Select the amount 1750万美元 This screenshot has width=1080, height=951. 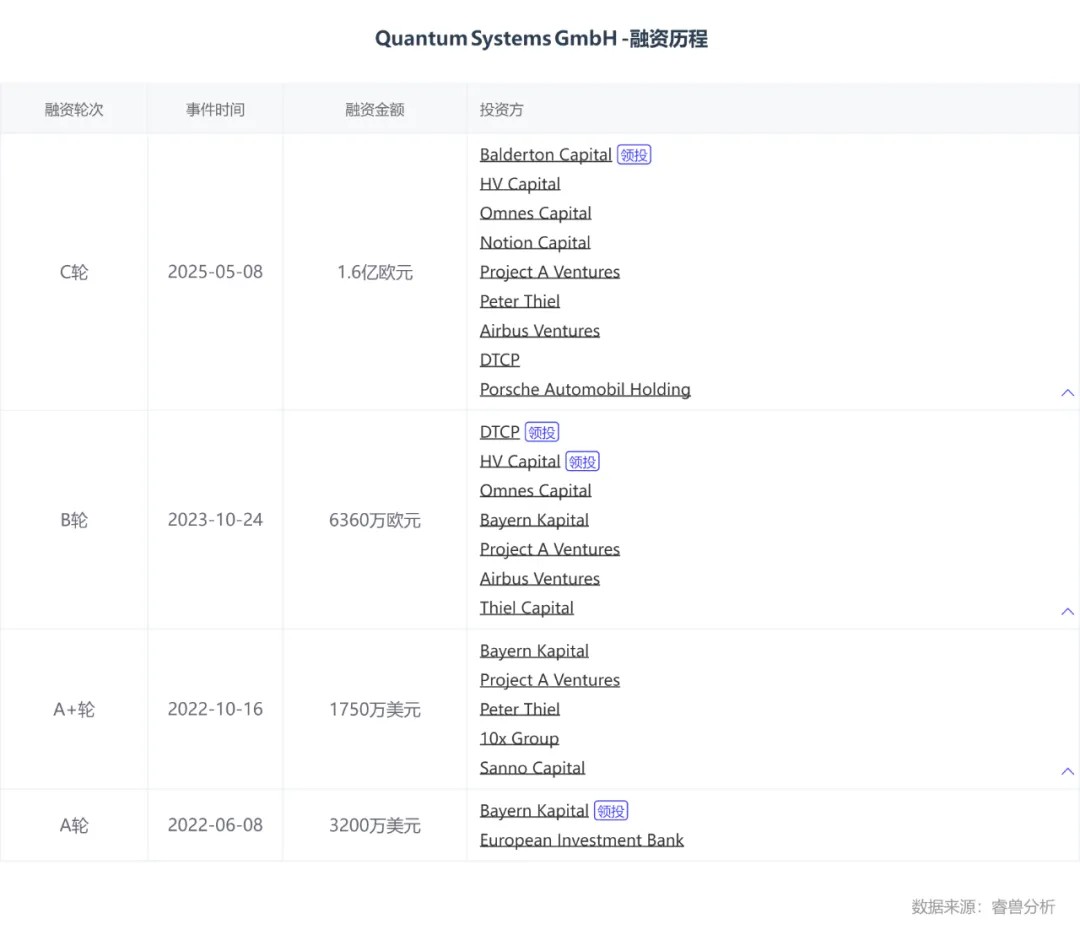coord(375,709)
